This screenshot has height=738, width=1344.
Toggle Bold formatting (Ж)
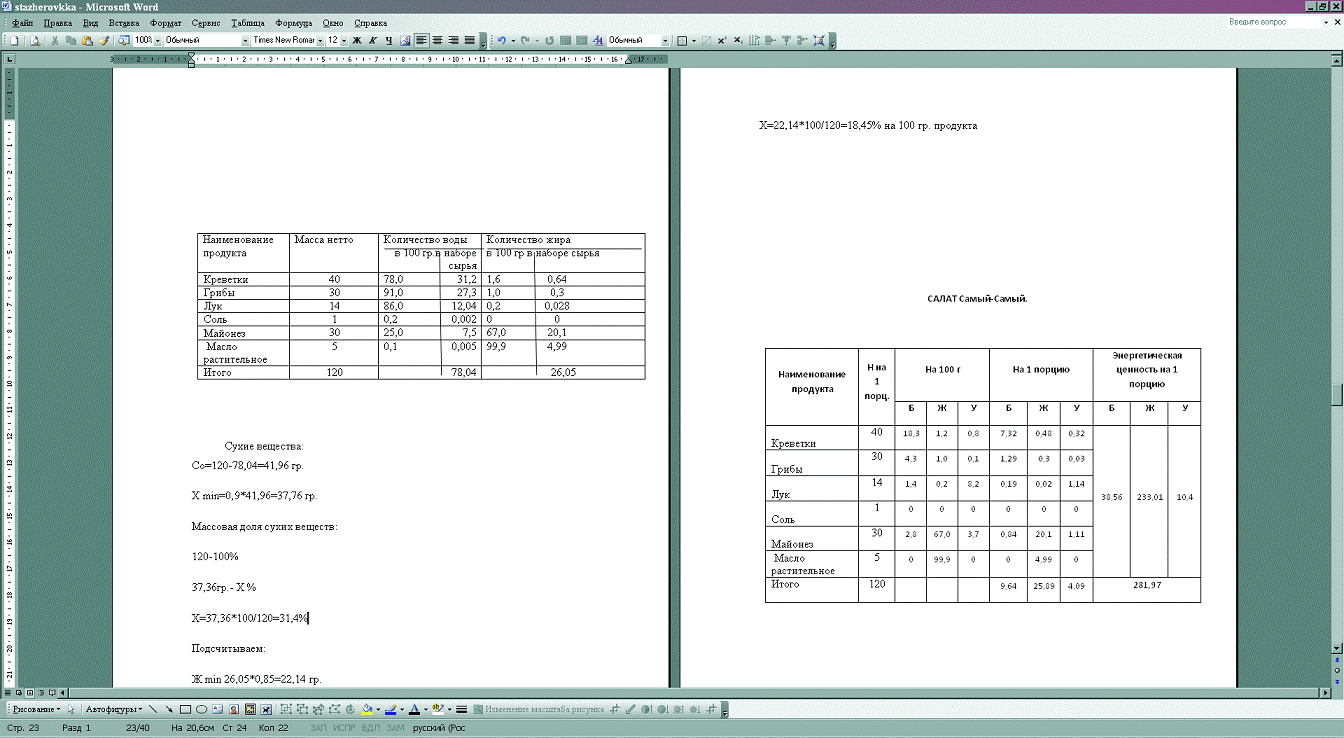point(357,41)
